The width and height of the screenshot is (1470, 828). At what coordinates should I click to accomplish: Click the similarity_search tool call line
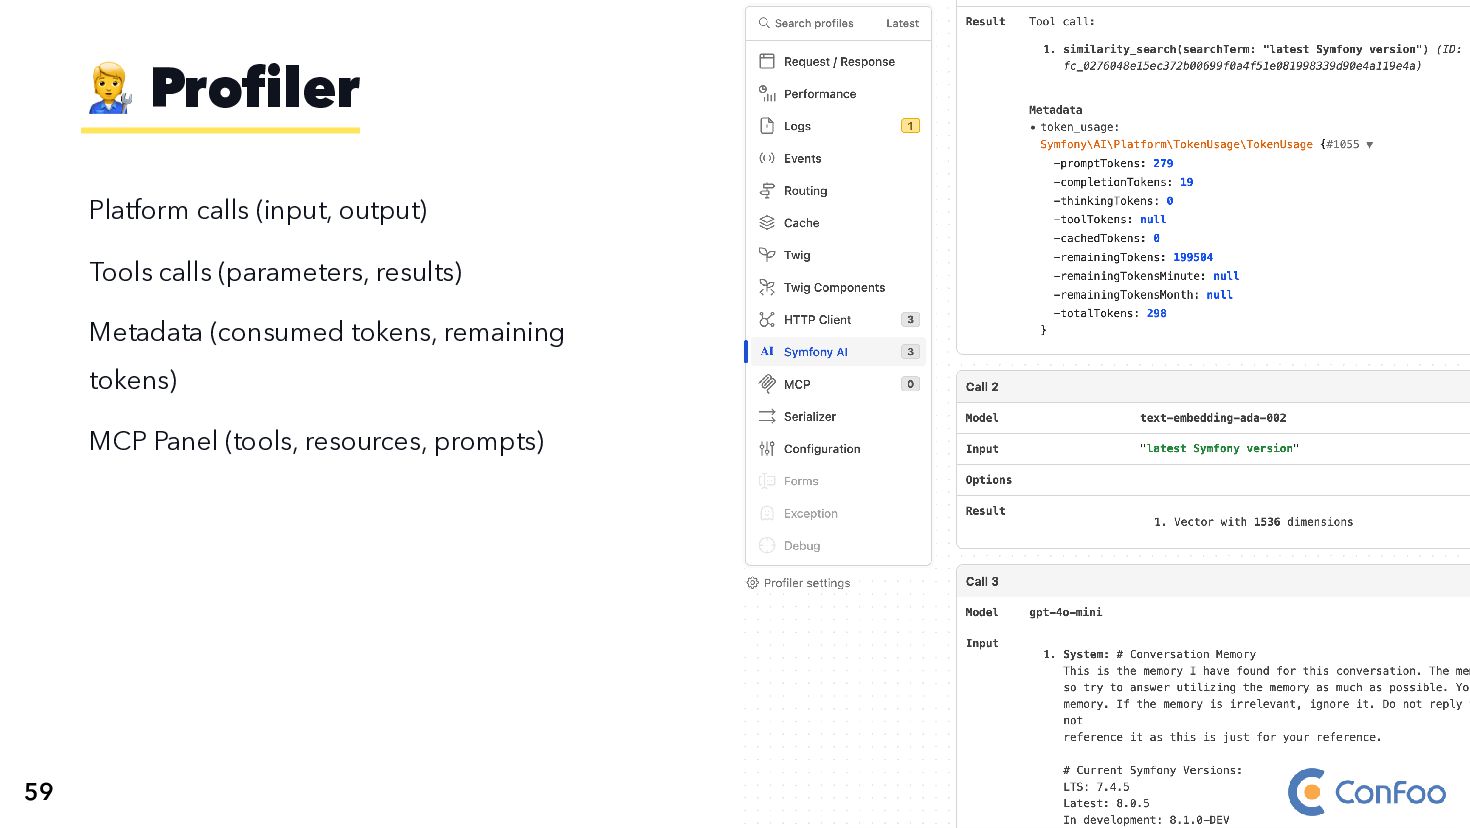click(x=1245, y=49)
